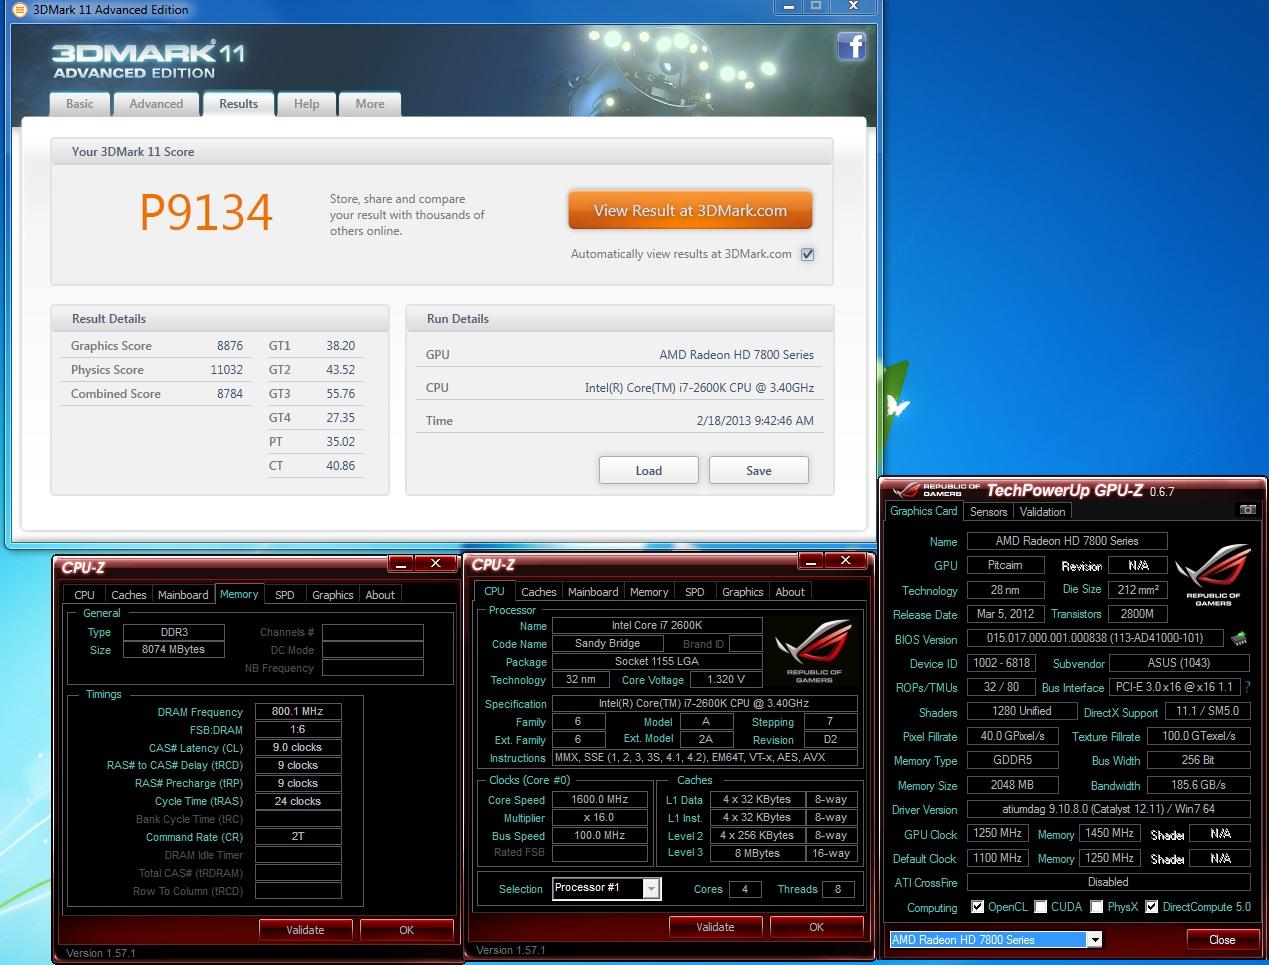1269x965 pixels.
Task: Click Validate in CPU-Z processor window
Action: (715, 927)
